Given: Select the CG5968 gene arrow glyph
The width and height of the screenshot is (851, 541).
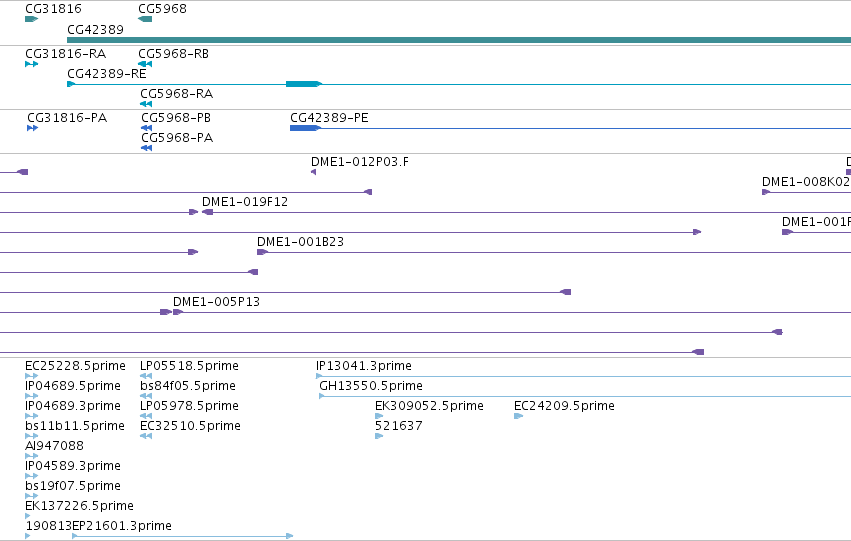Looking at the screenshot, I should click(x=145, y=19).
